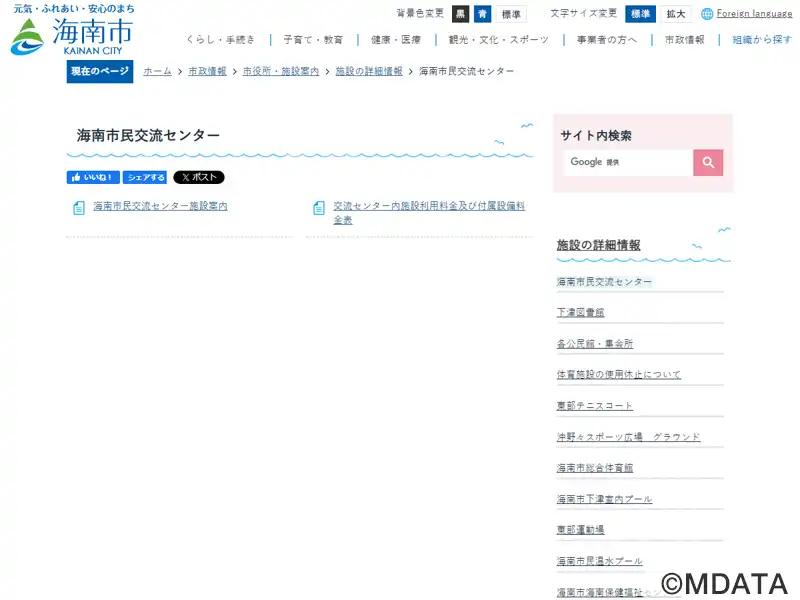Image resolution: width=800 pixels, height=600 pixels.
Task: Open the 子育て・教育 menu
Action: click(313, 39)
